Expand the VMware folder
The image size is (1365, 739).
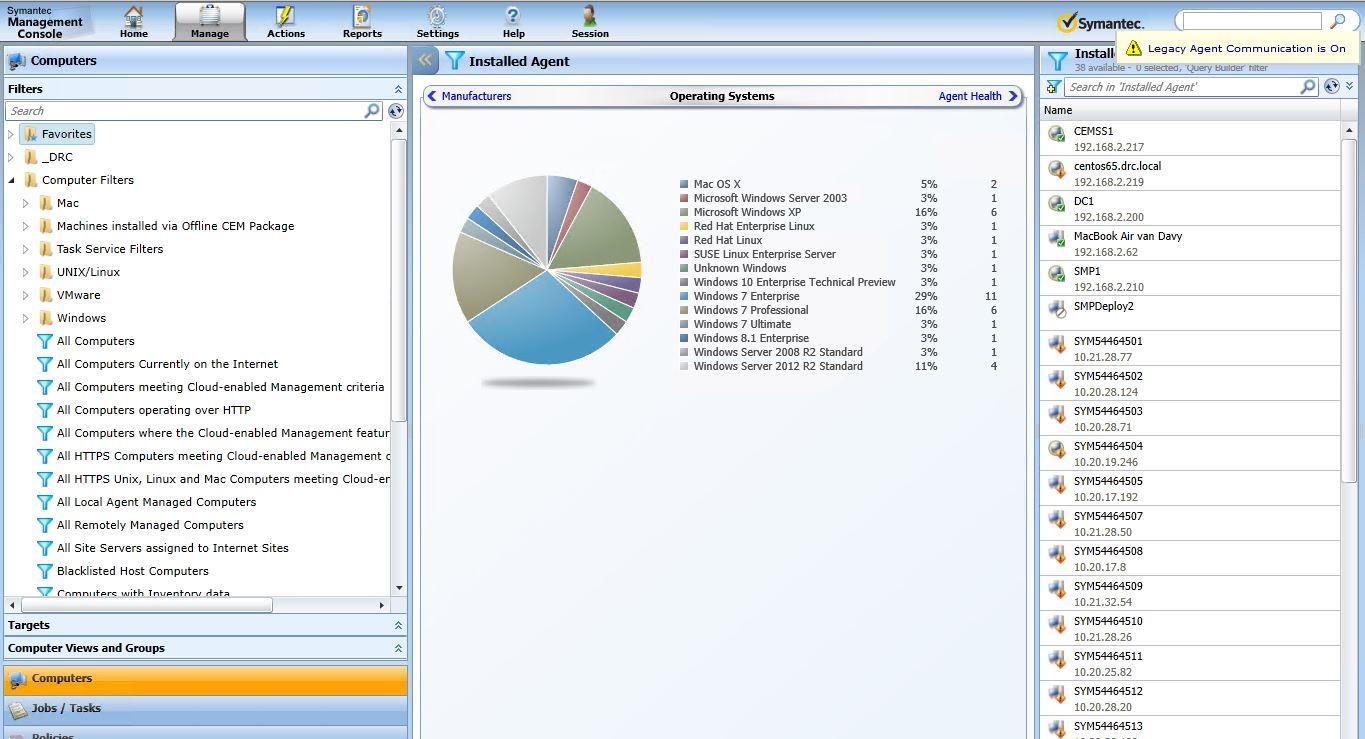pos(26,295)
